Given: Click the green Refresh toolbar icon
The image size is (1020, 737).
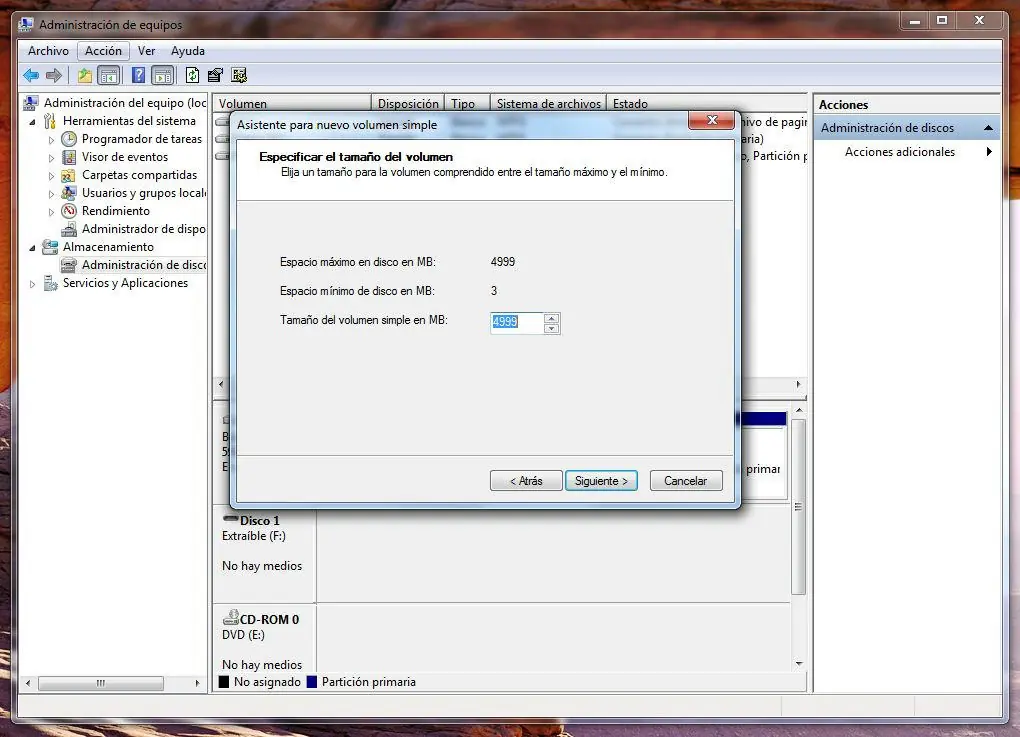Looking at the screenshot, I should point(192,75).
